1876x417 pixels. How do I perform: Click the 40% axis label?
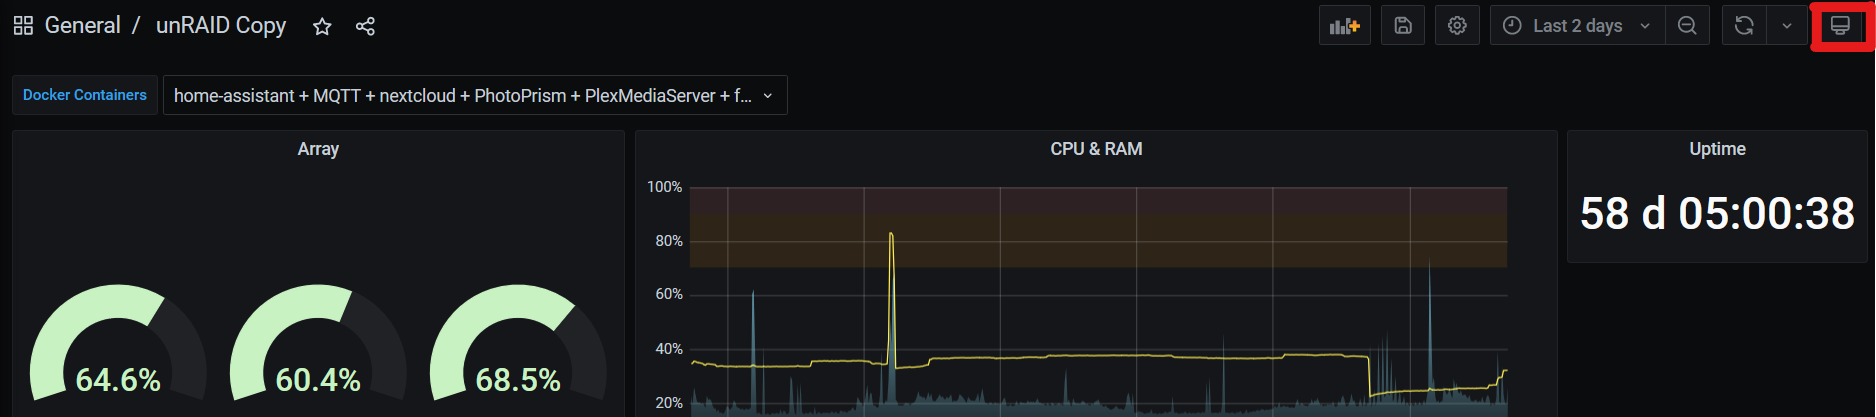(668, 349)
